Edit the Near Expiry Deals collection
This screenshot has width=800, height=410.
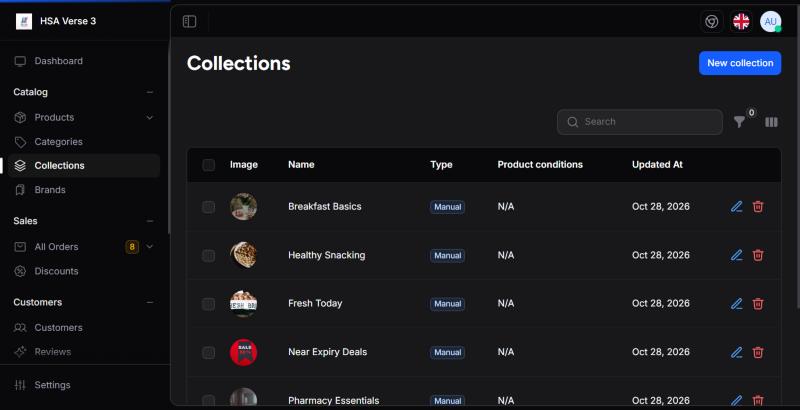point(736,352)
